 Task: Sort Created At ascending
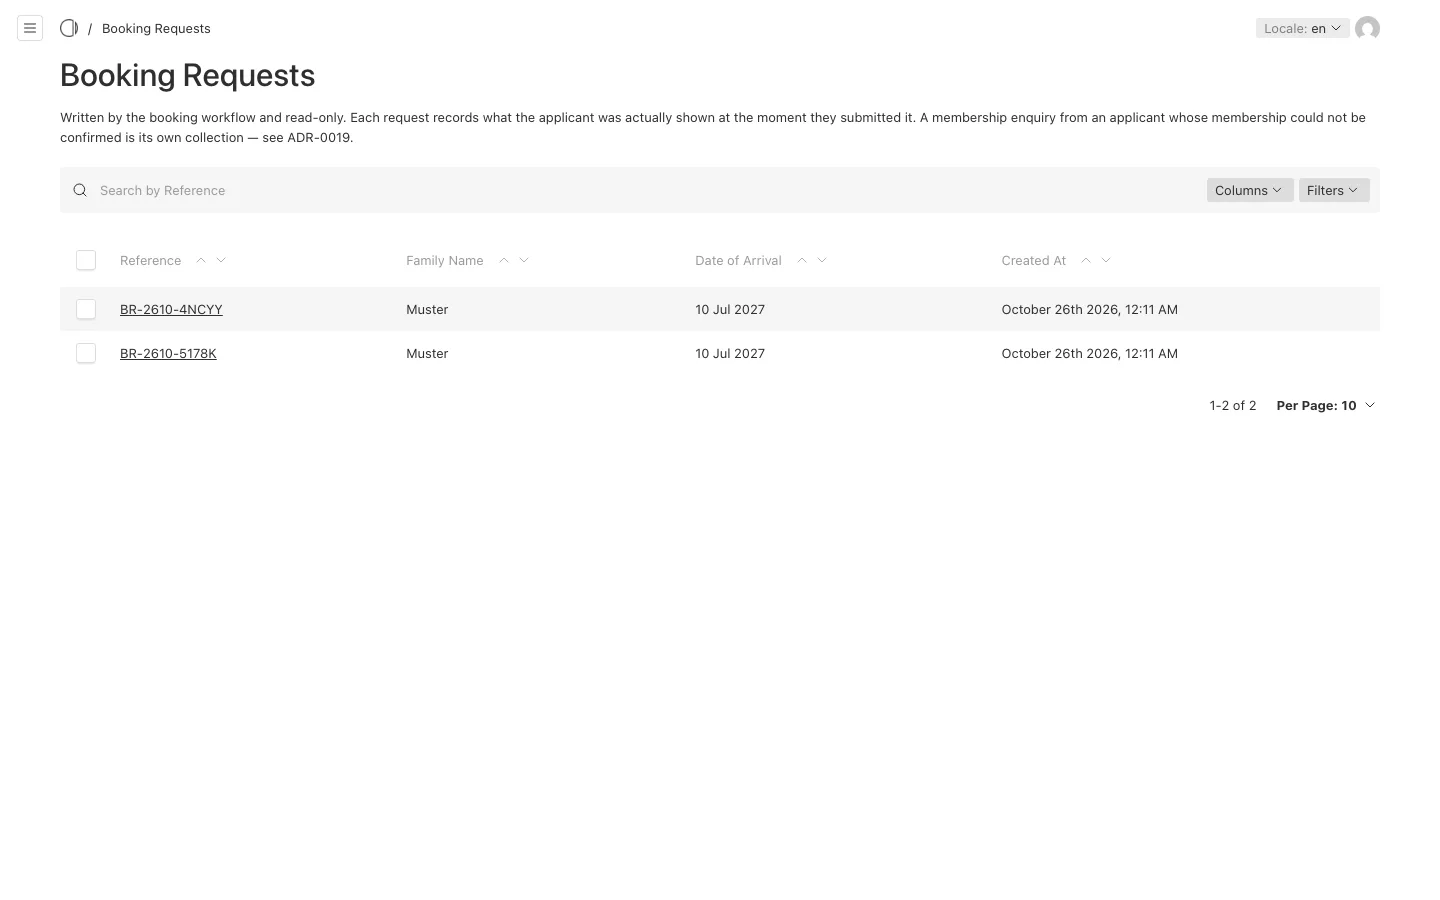click(x=1086, y=260)
